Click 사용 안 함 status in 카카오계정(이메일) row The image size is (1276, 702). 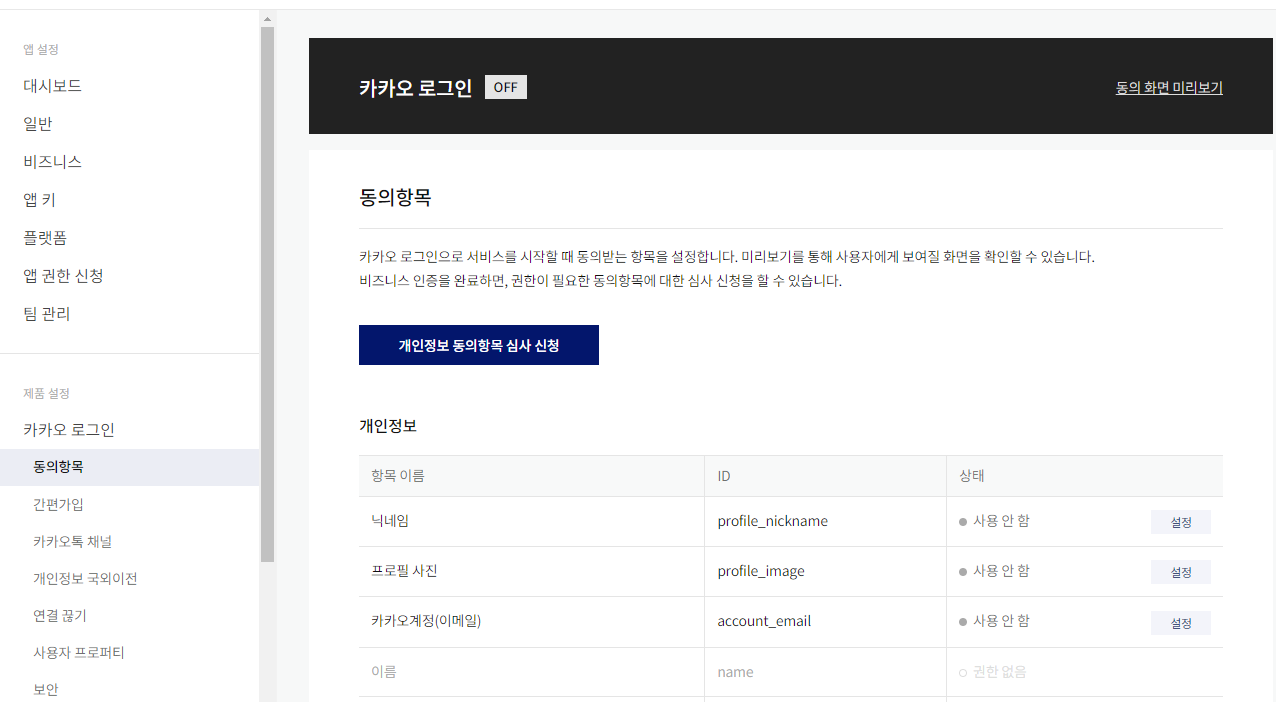point(1001,621)
